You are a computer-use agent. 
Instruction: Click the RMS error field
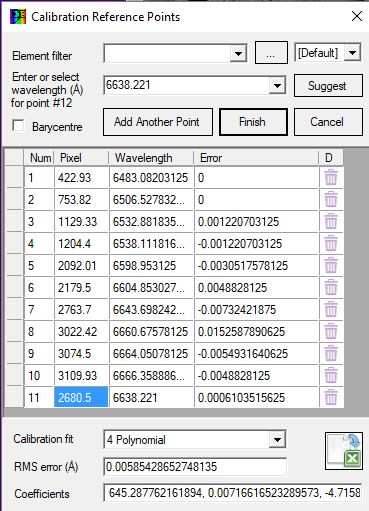(x=195, y=467)
